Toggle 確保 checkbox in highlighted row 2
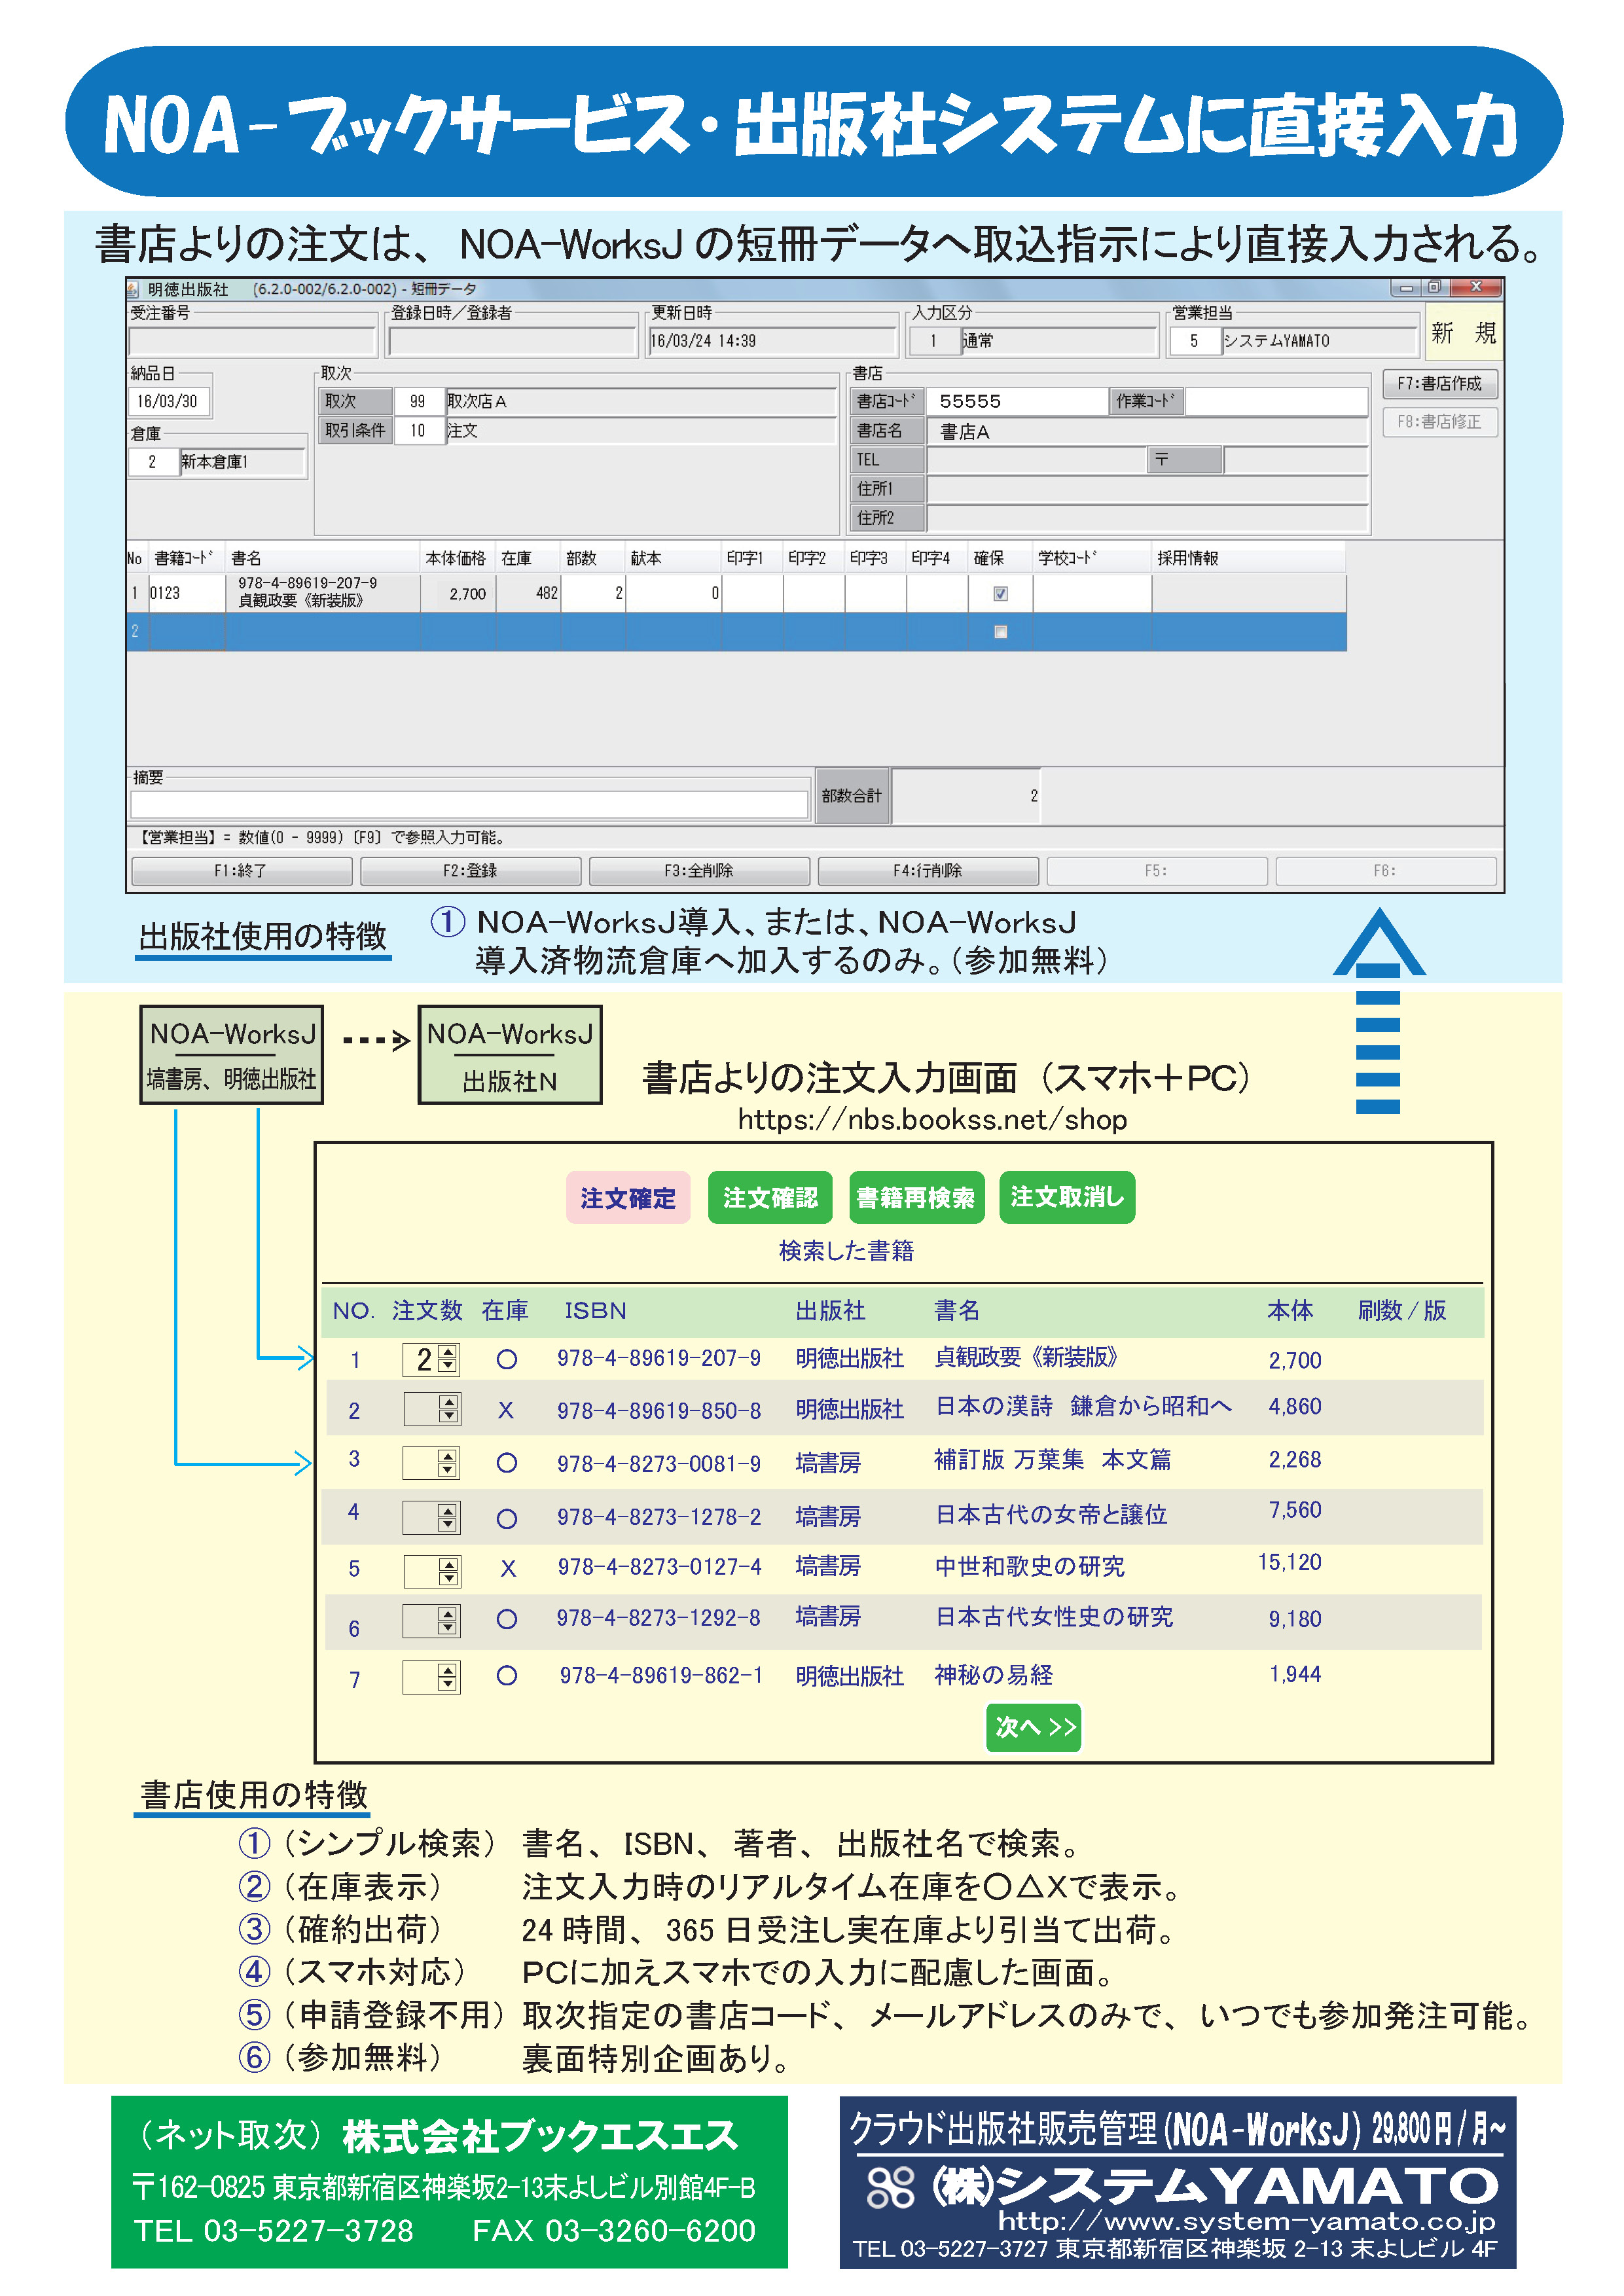 1000,631
